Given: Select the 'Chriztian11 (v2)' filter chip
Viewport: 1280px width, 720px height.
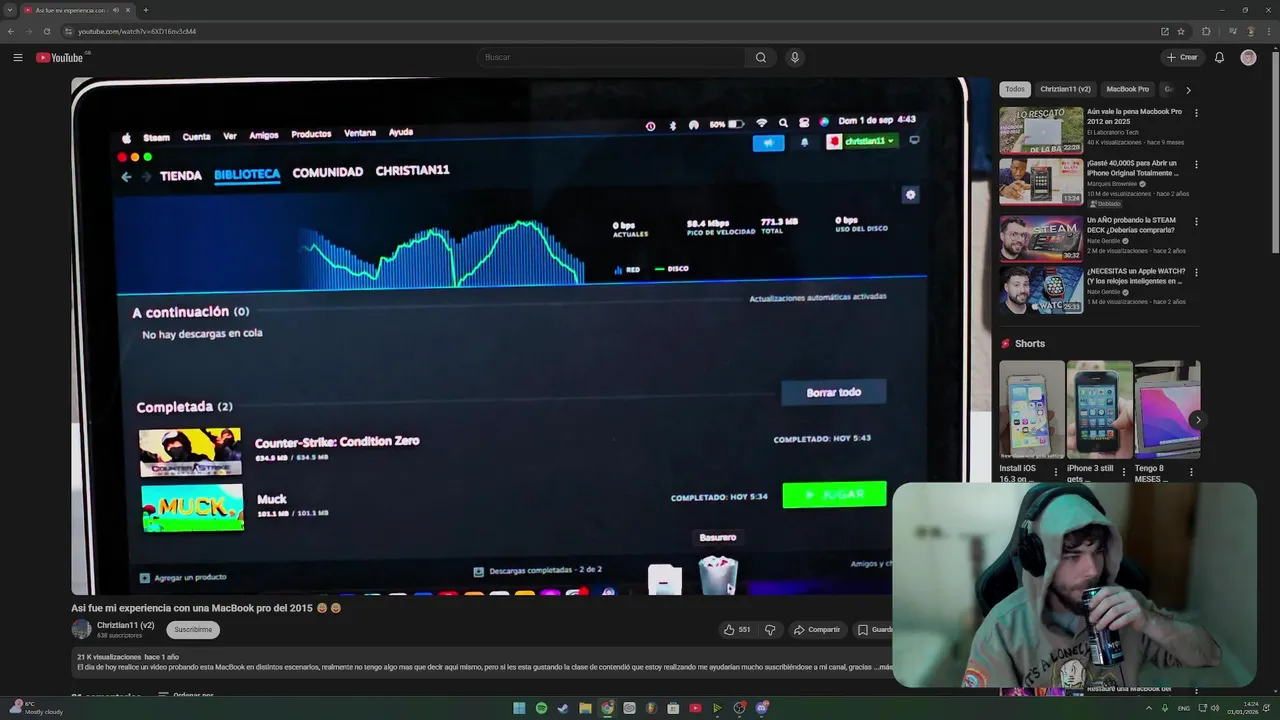Looking at the screenshot, I should click(x=1065, y=89).
